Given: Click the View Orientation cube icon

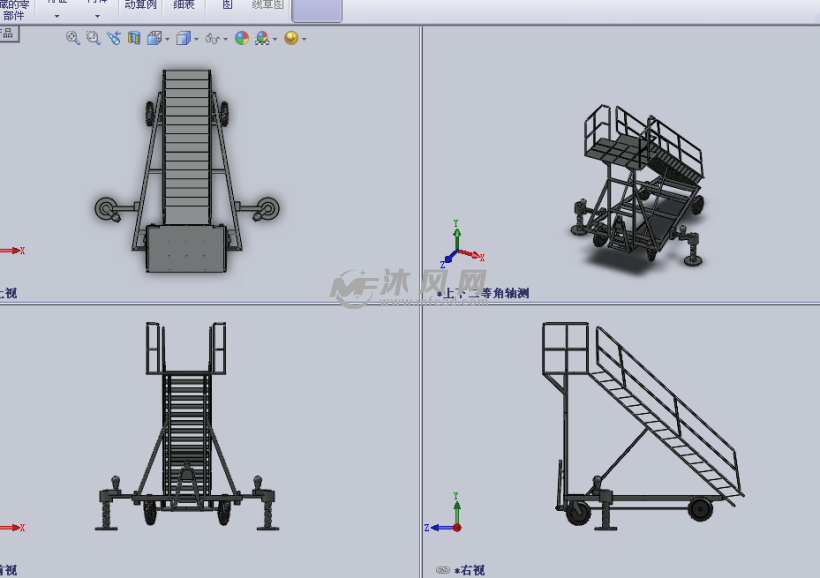Looking at the screenshot, I should [x=154, y=38].
